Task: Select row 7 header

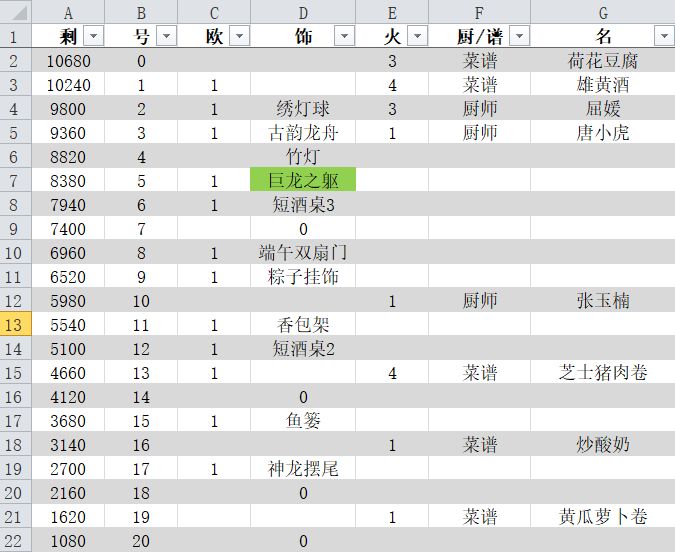Action: pos(15,180)
